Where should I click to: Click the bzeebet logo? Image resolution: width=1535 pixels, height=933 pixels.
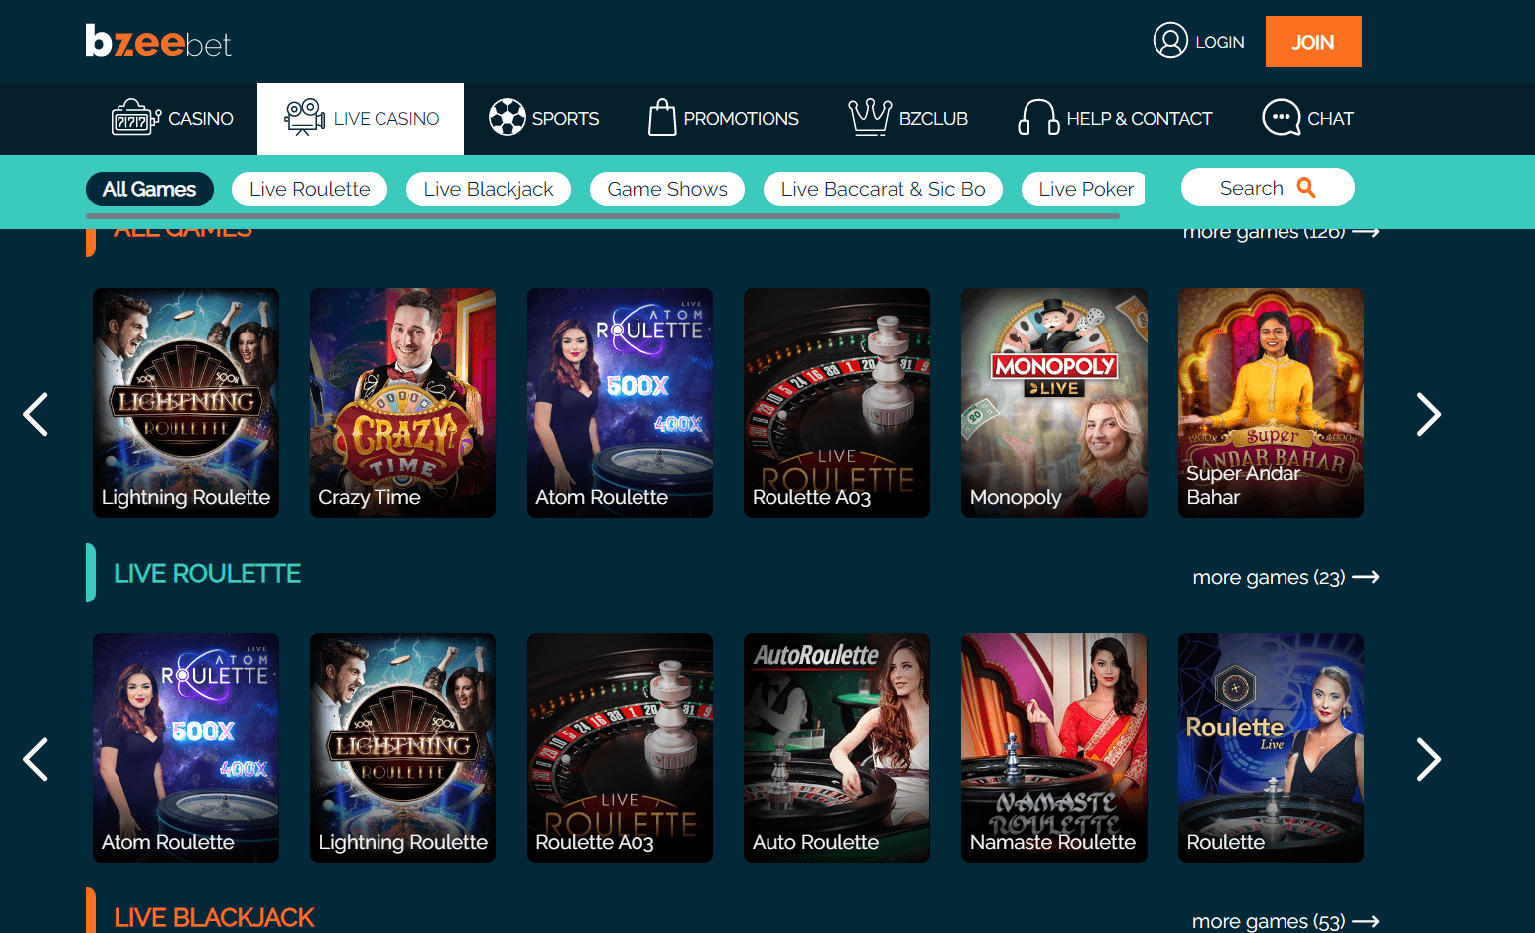(158, 41)
